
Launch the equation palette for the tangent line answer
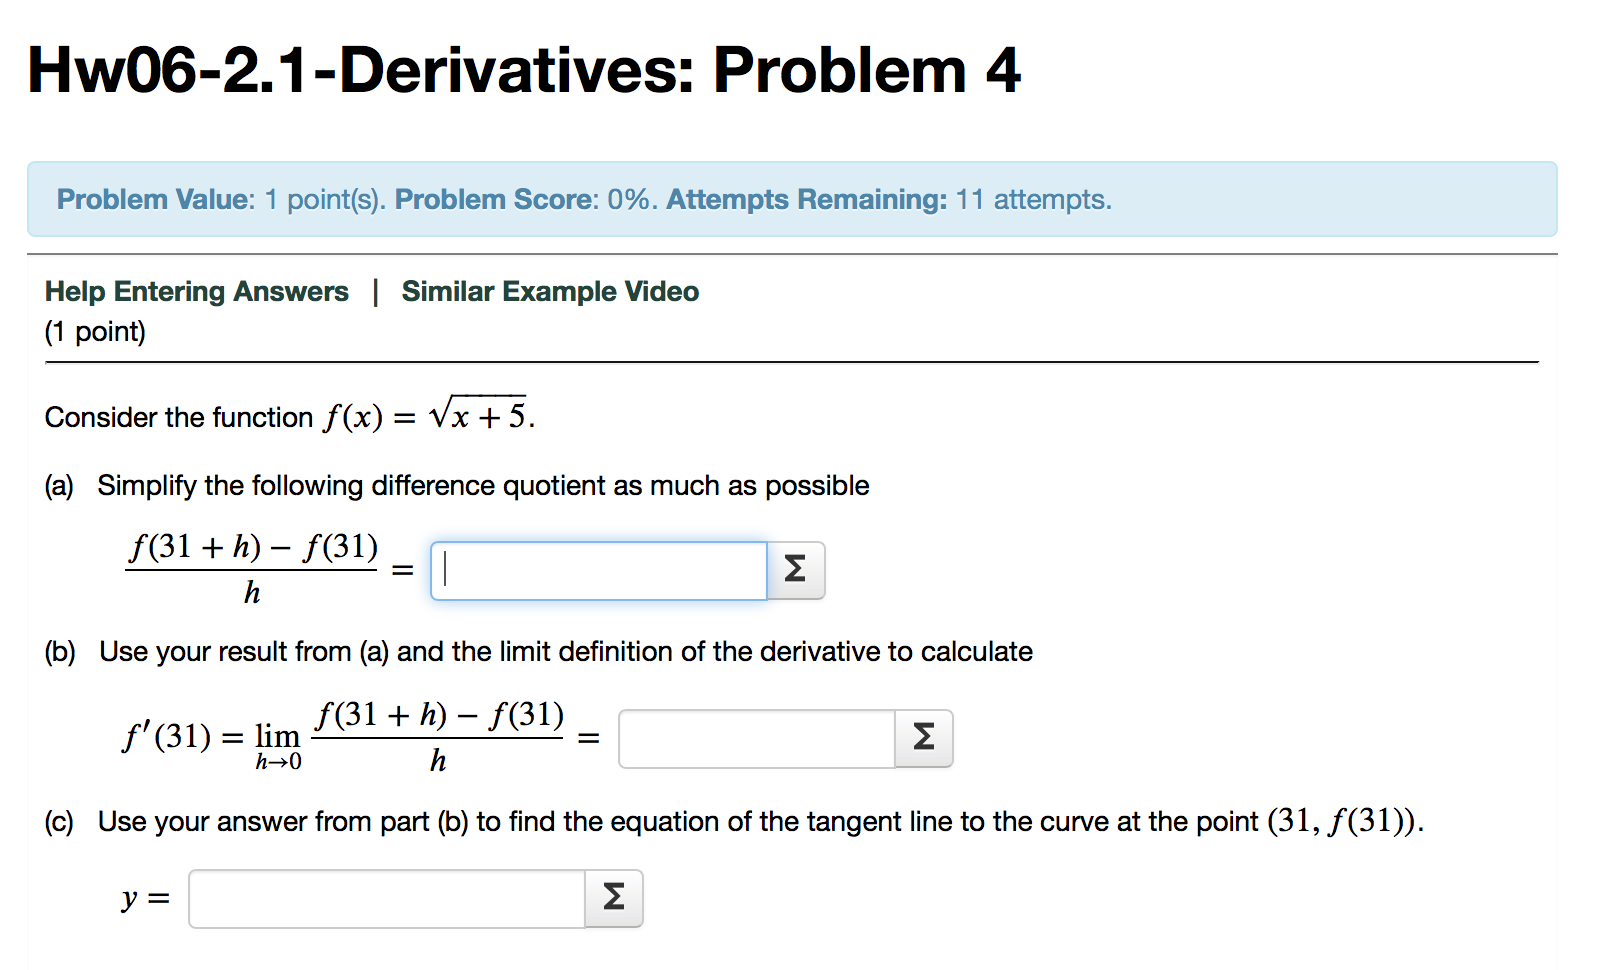click(615, 899)
